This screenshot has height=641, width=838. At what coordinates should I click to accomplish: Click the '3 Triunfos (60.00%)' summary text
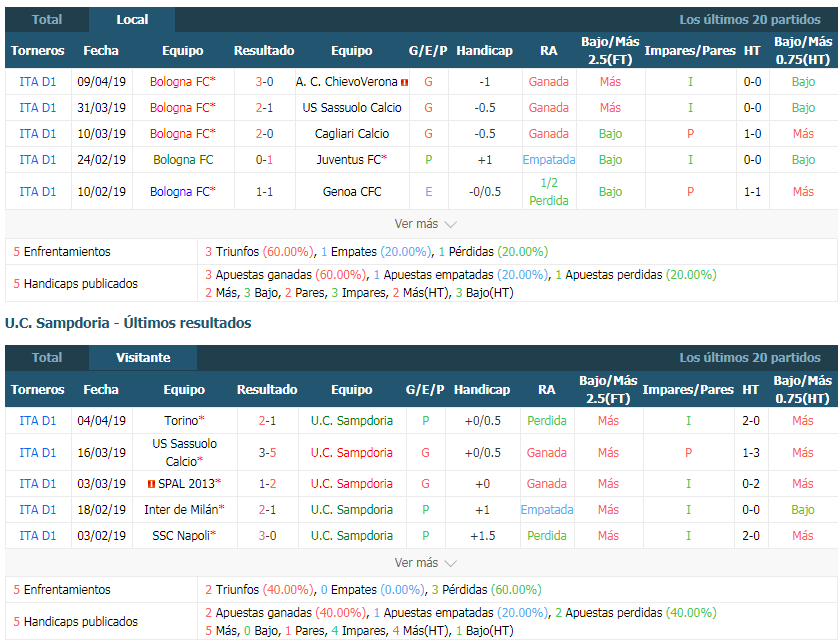pyautogui.click(x=259, y=252)
